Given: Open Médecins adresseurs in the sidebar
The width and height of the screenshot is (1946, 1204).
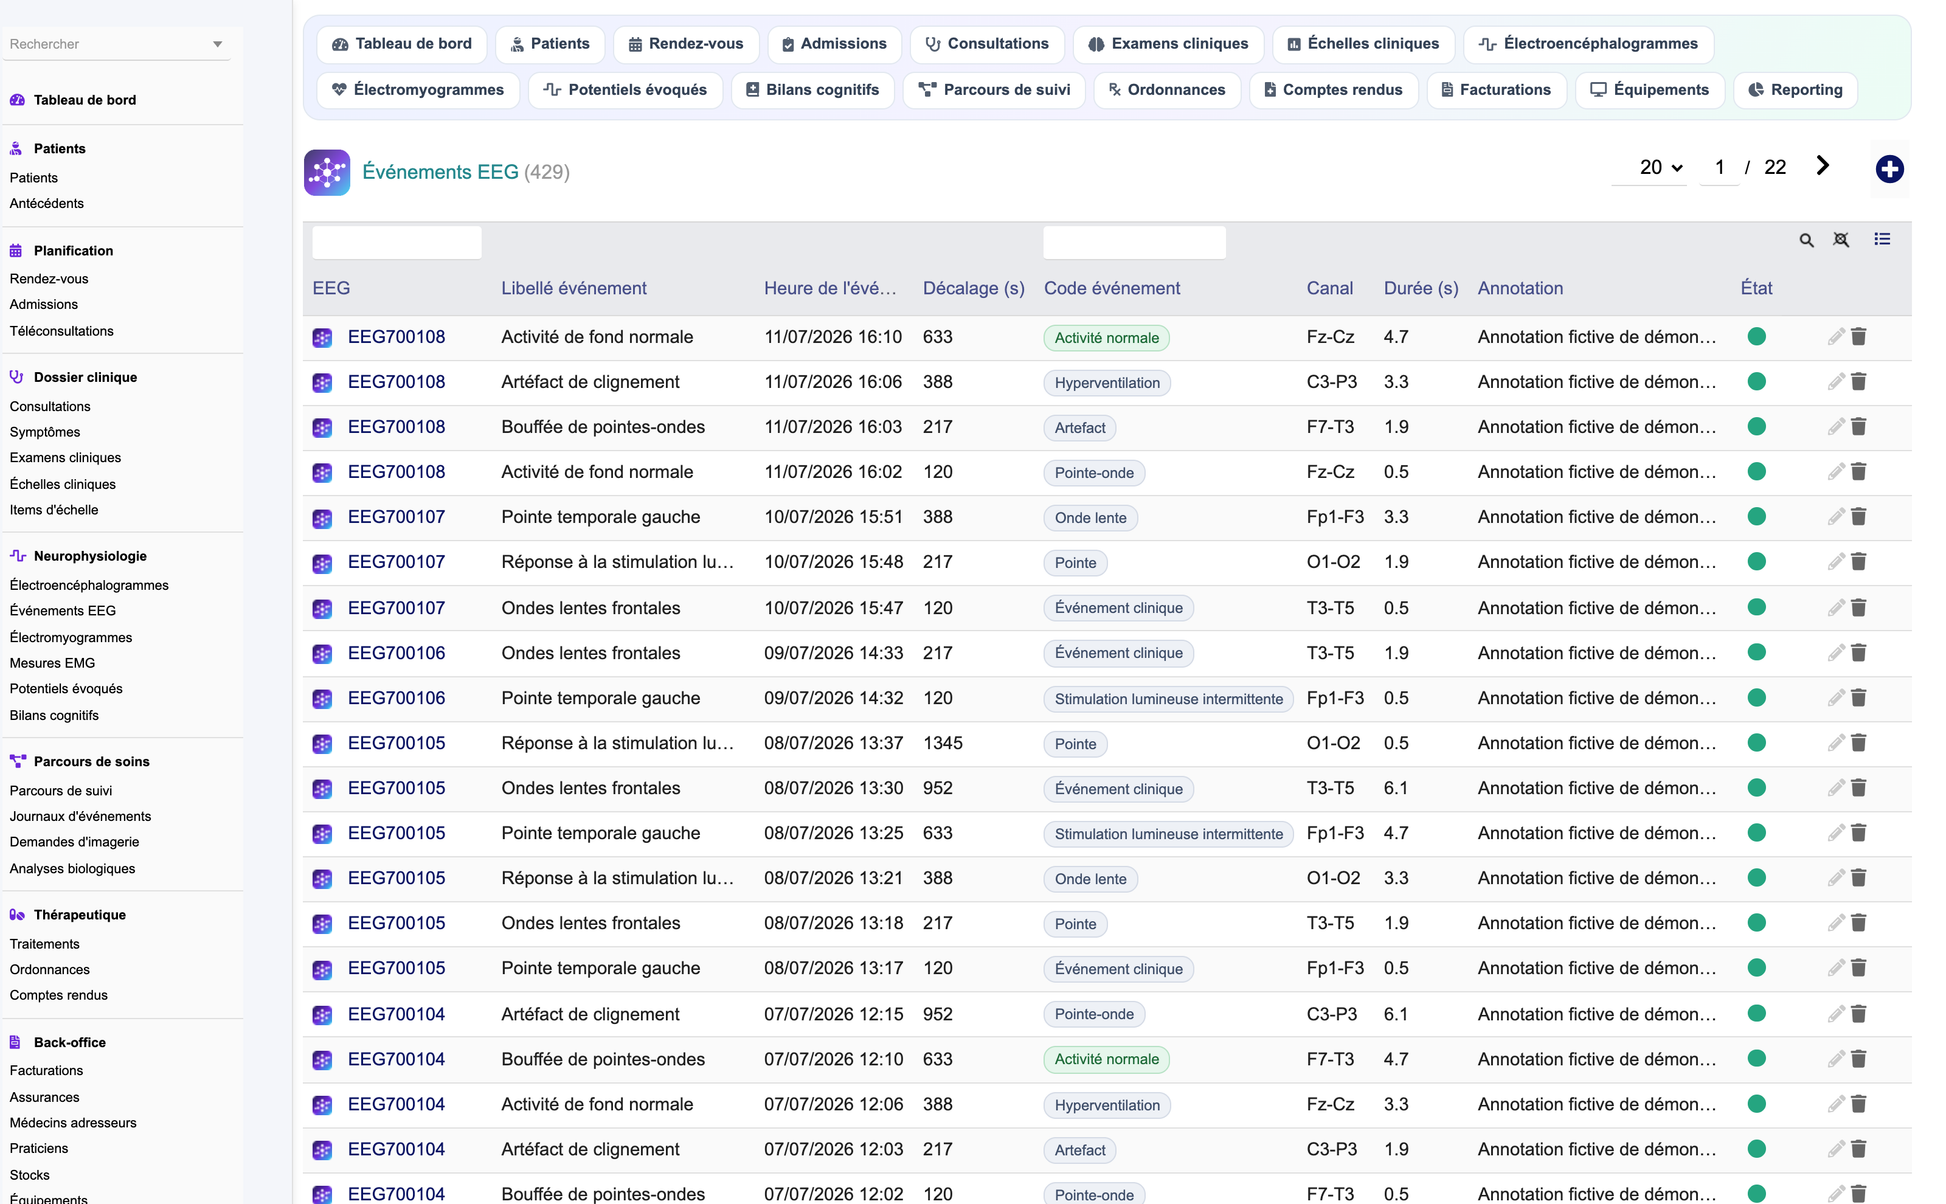Looking at the screenshot, I should pos(73,1123).
